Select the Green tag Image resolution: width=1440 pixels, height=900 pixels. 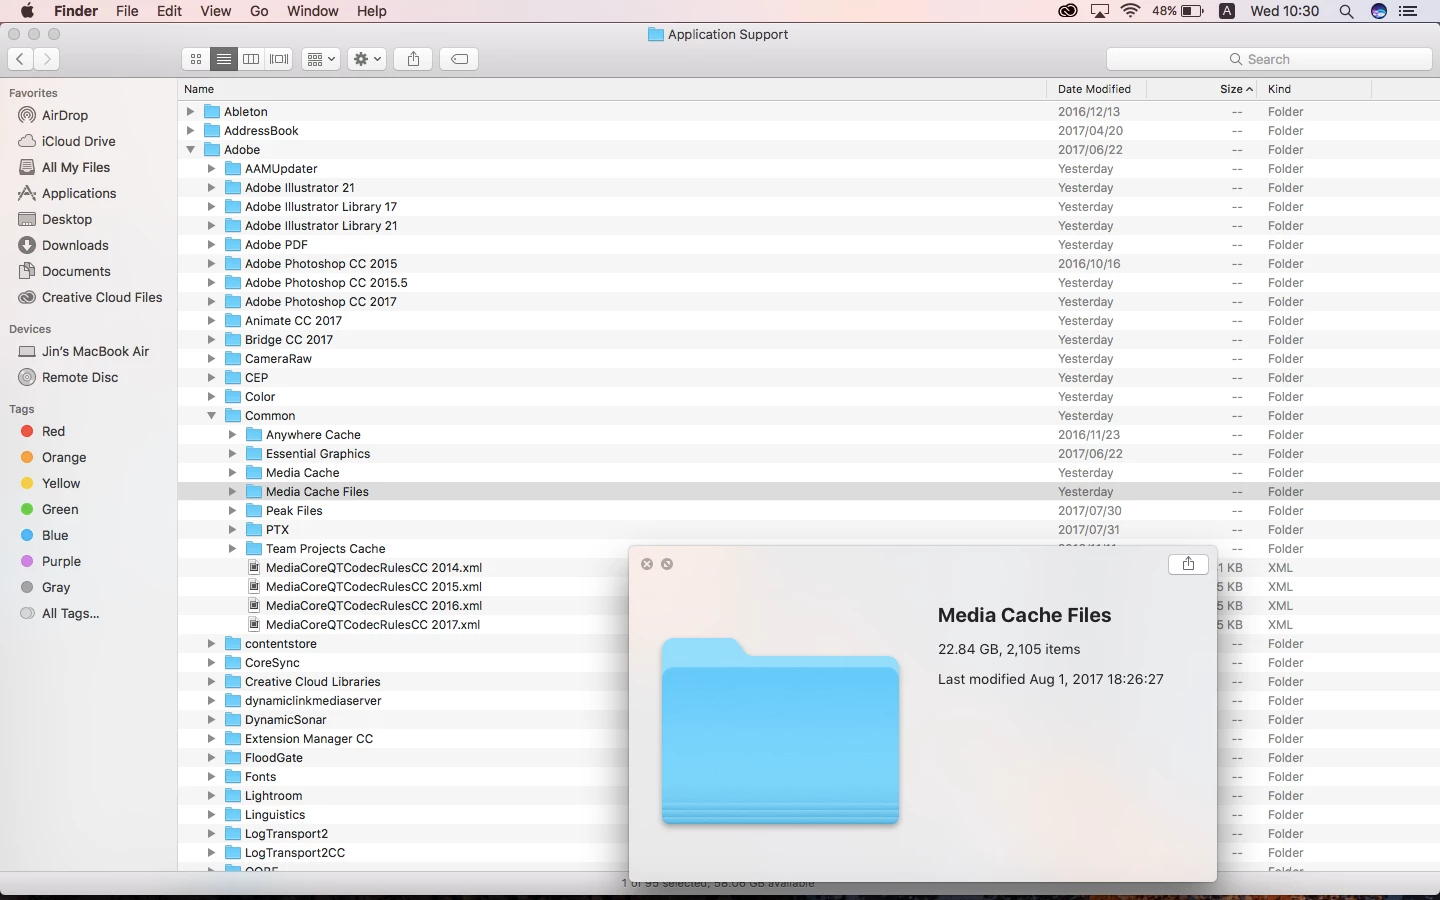[60, 509]
